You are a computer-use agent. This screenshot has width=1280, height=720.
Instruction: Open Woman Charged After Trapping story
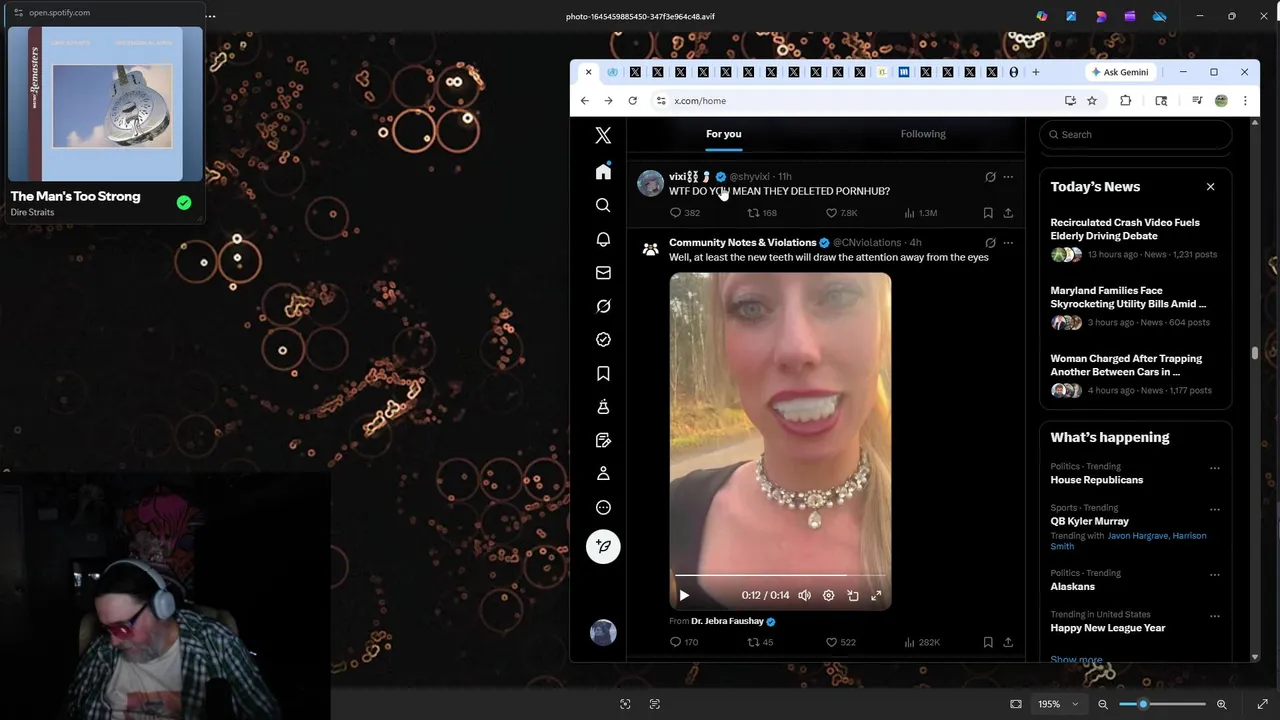click(x=1126, y=365)
